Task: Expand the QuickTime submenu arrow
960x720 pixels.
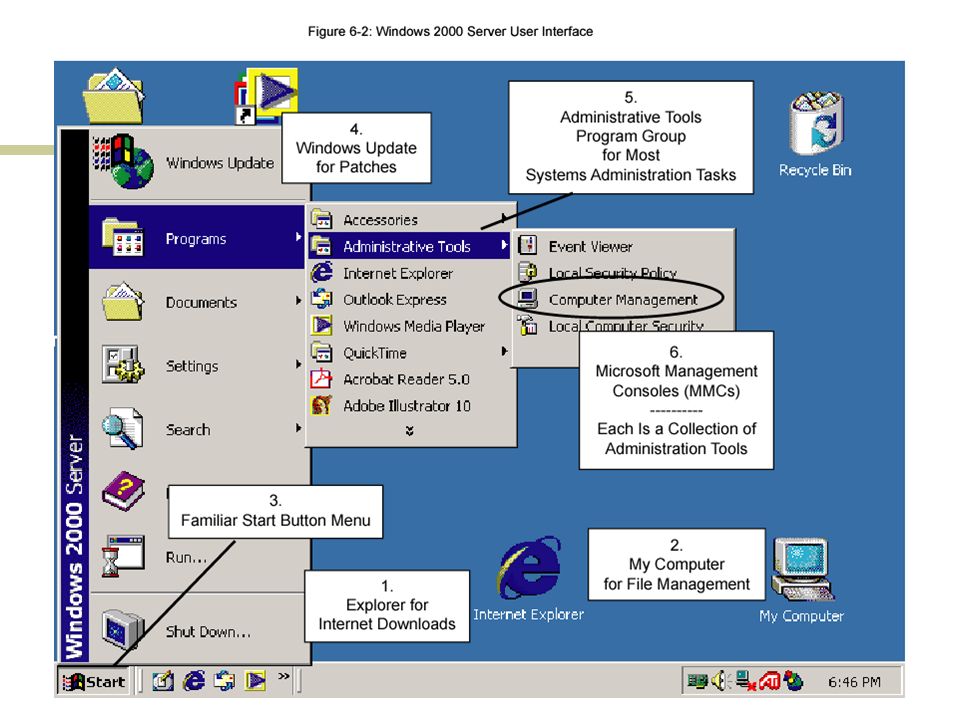Action: (x=504, y=351)
